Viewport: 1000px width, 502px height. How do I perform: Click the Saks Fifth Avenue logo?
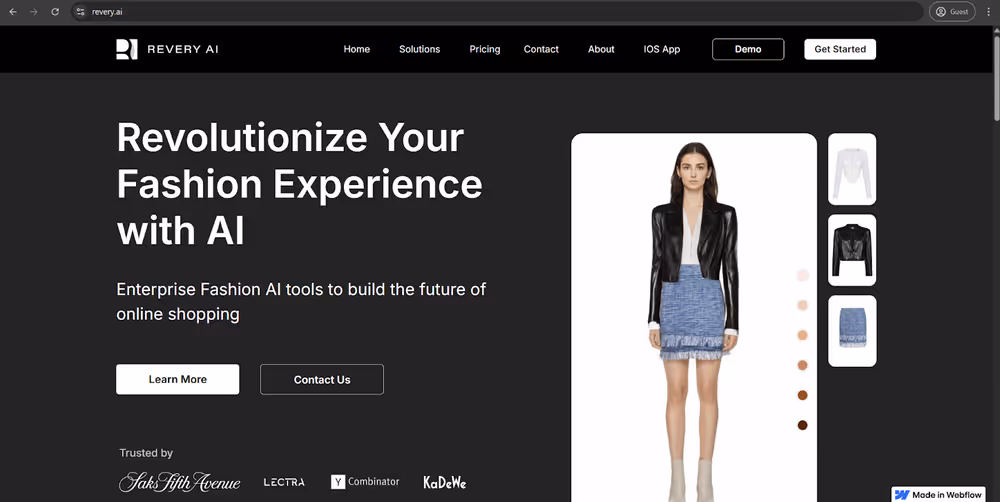[x=180, y=482]
